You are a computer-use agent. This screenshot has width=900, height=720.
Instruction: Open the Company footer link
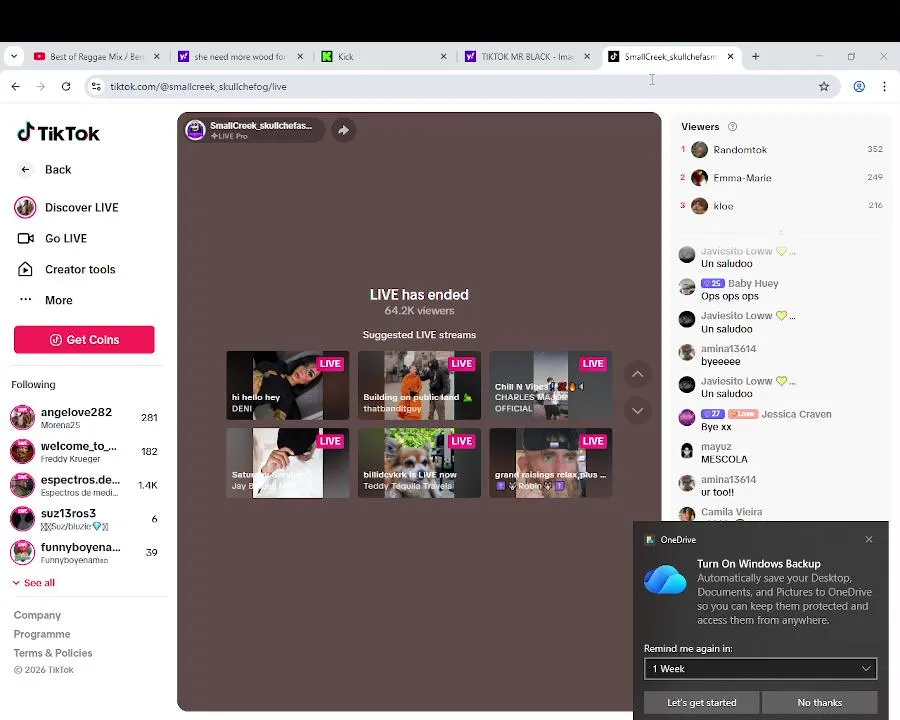37,615
